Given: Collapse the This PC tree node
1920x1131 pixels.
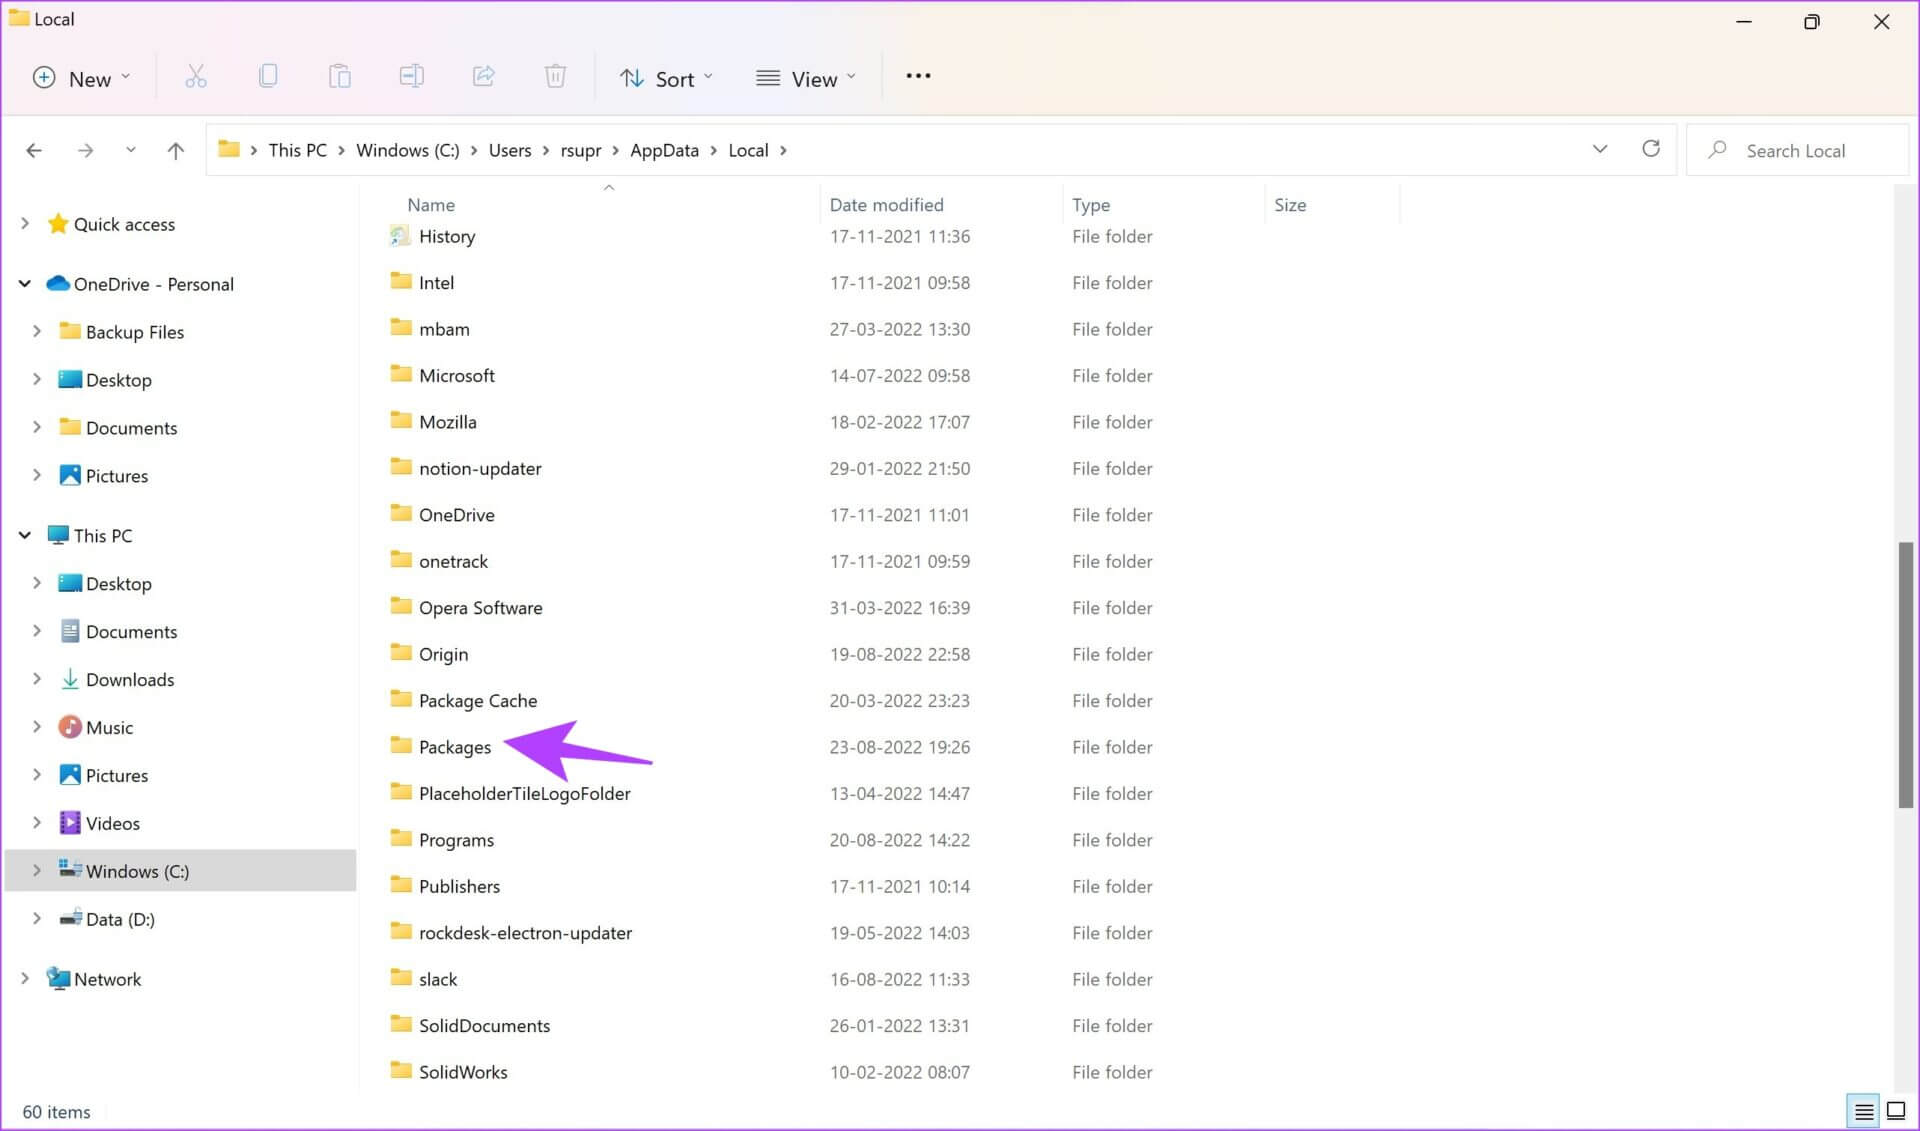Looking at the screenshot, I should point(25,535).
